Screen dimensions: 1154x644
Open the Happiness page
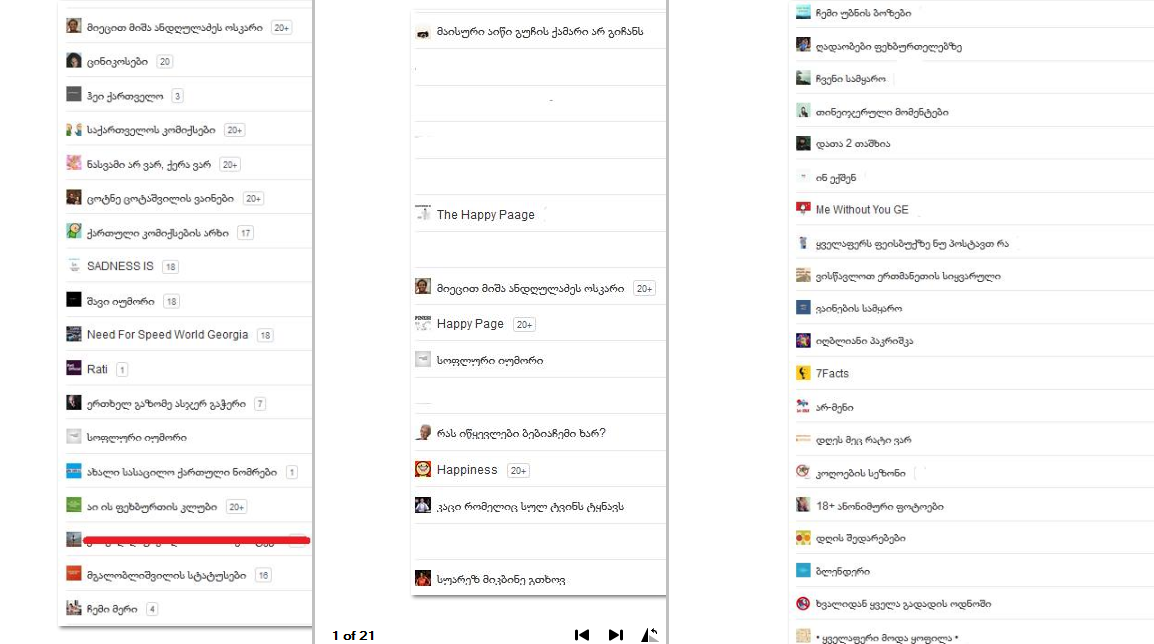click(x=467, y=469)
